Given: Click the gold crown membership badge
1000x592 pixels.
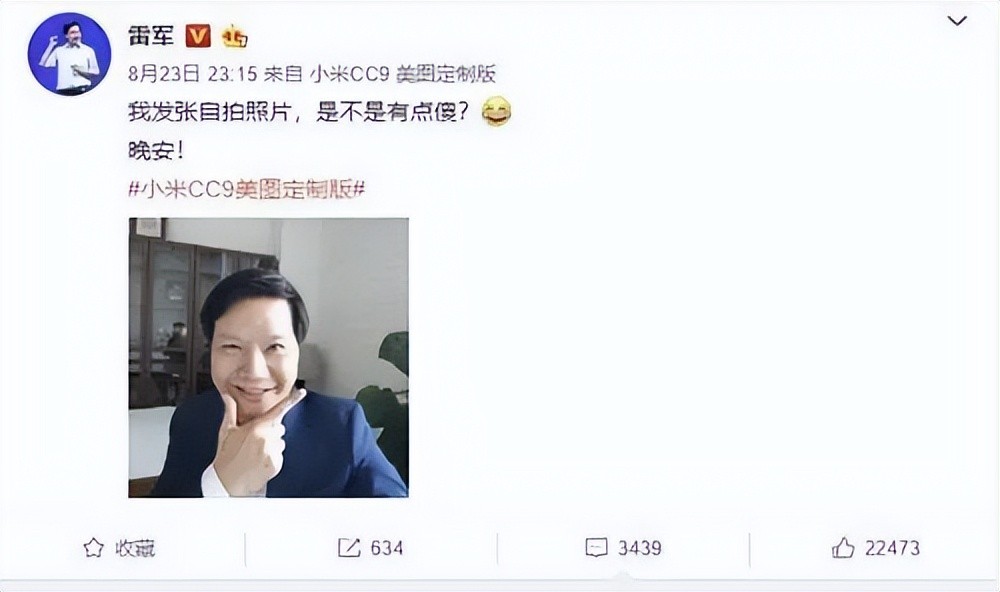Looking at the screenshot, I should coord(234,36).
